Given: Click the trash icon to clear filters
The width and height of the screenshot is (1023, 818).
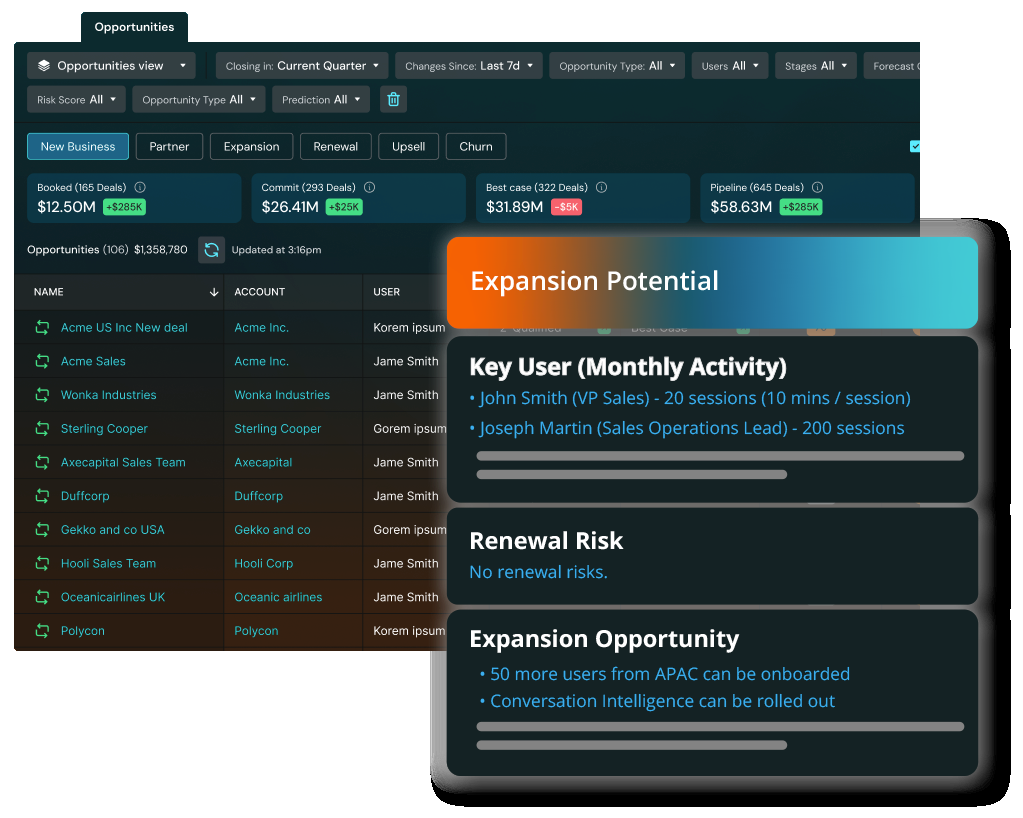Looking at the screenshot, I should click(393, 100).
